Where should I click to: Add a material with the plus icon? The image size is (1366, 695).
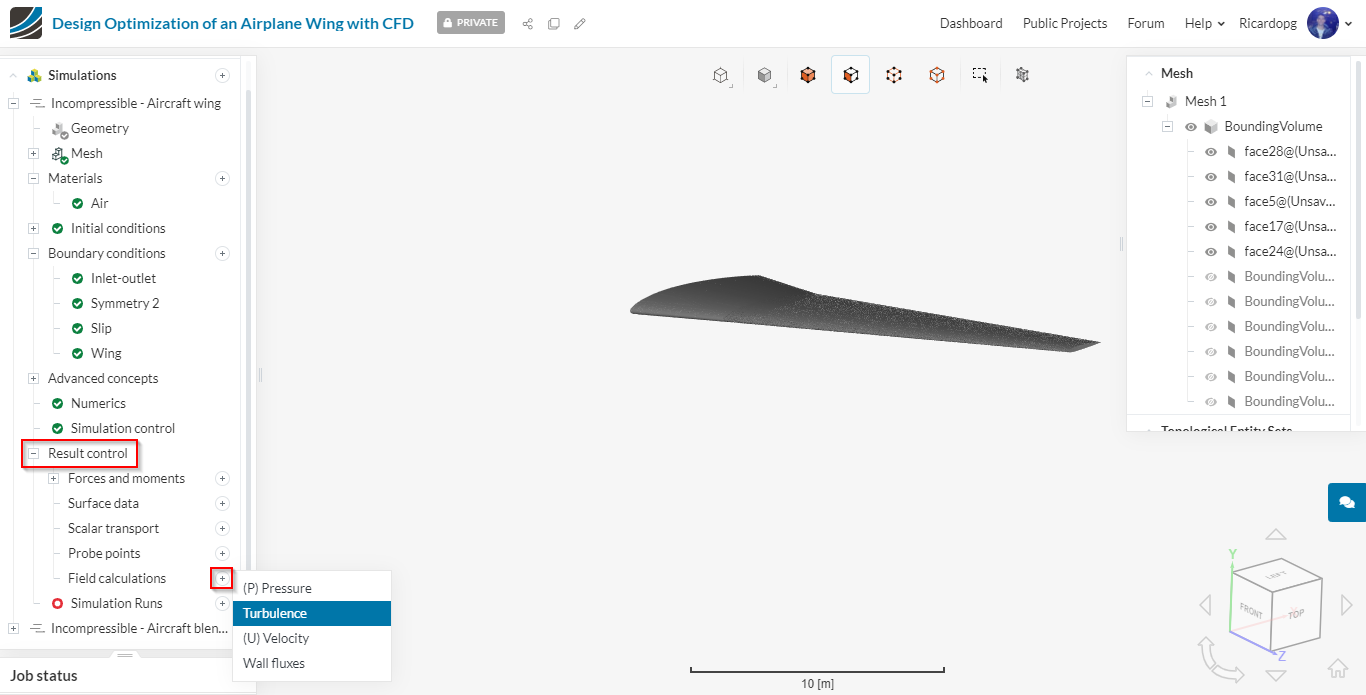pos(222,178)
